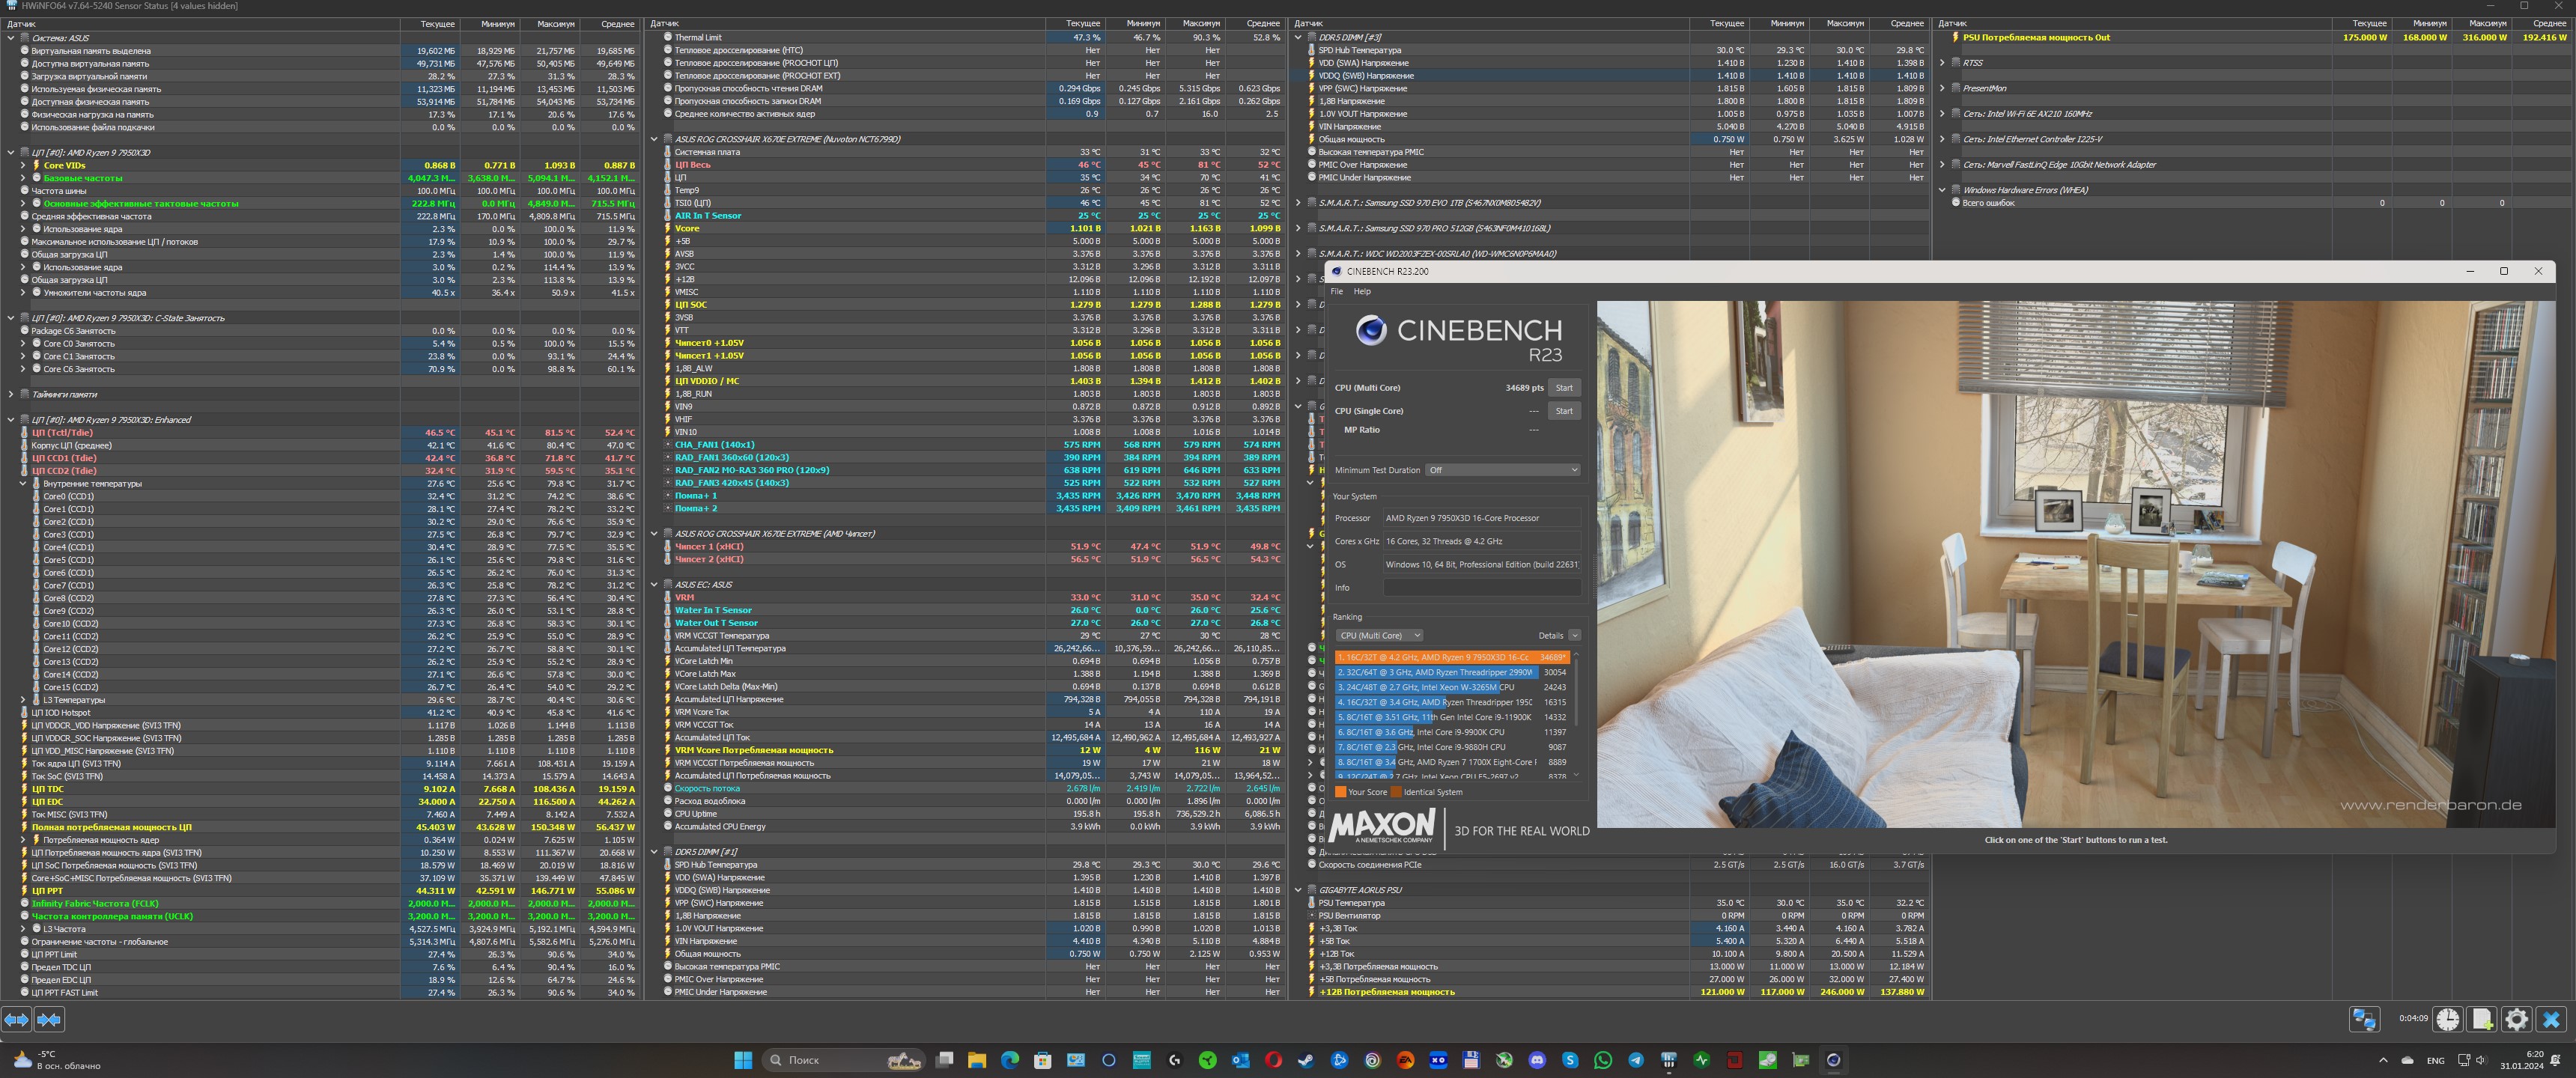Reset sensor timer via clock icon
2576x1078 pixels.
point(2448,1019)
